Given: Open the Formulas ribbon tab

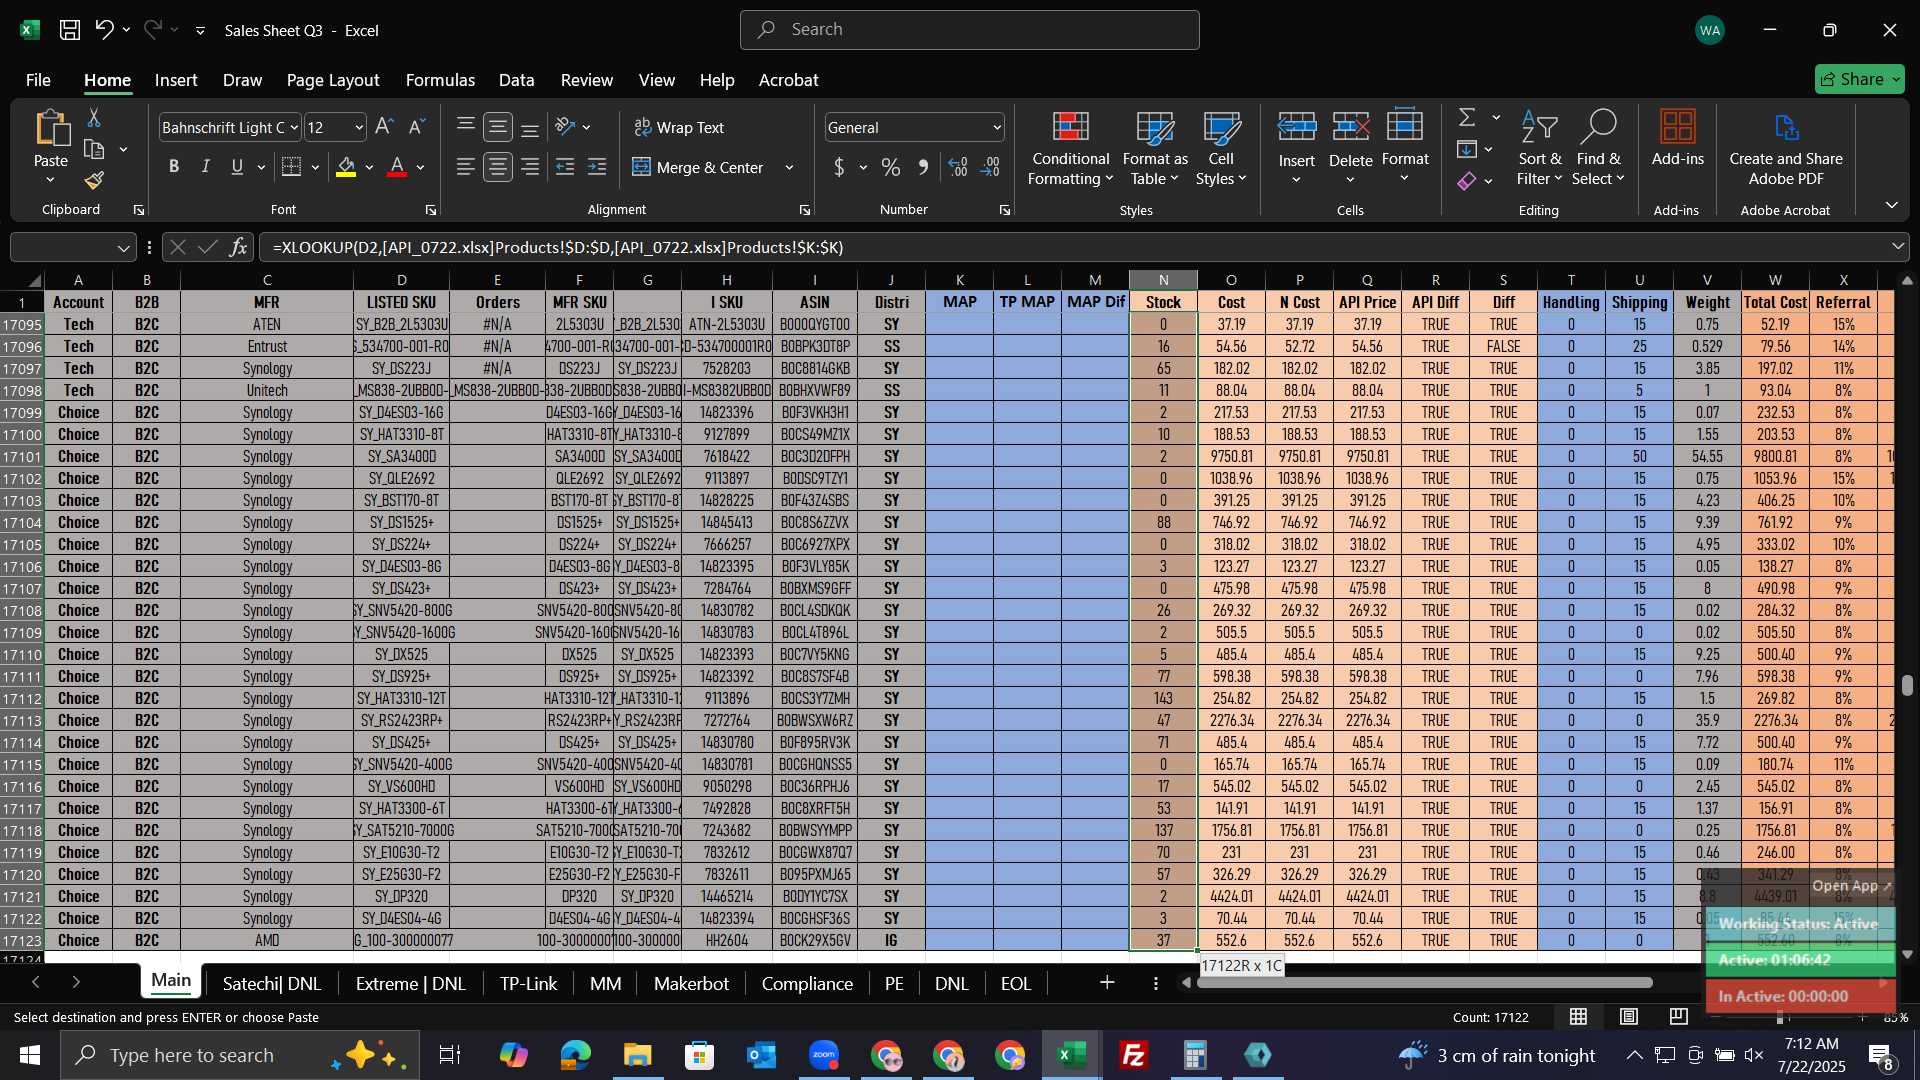Looking at the screenshot, I should tap(440, 80).
